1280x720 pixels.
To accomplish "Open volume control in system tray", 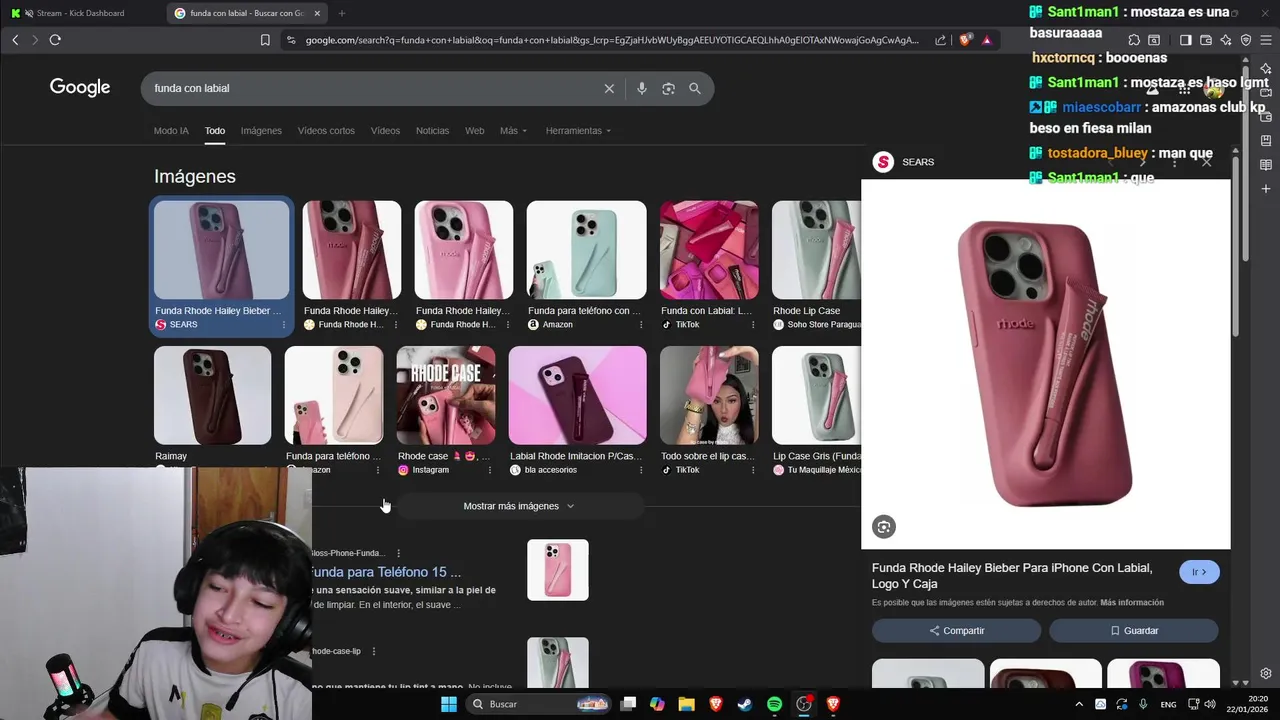I will [1210, 704].
